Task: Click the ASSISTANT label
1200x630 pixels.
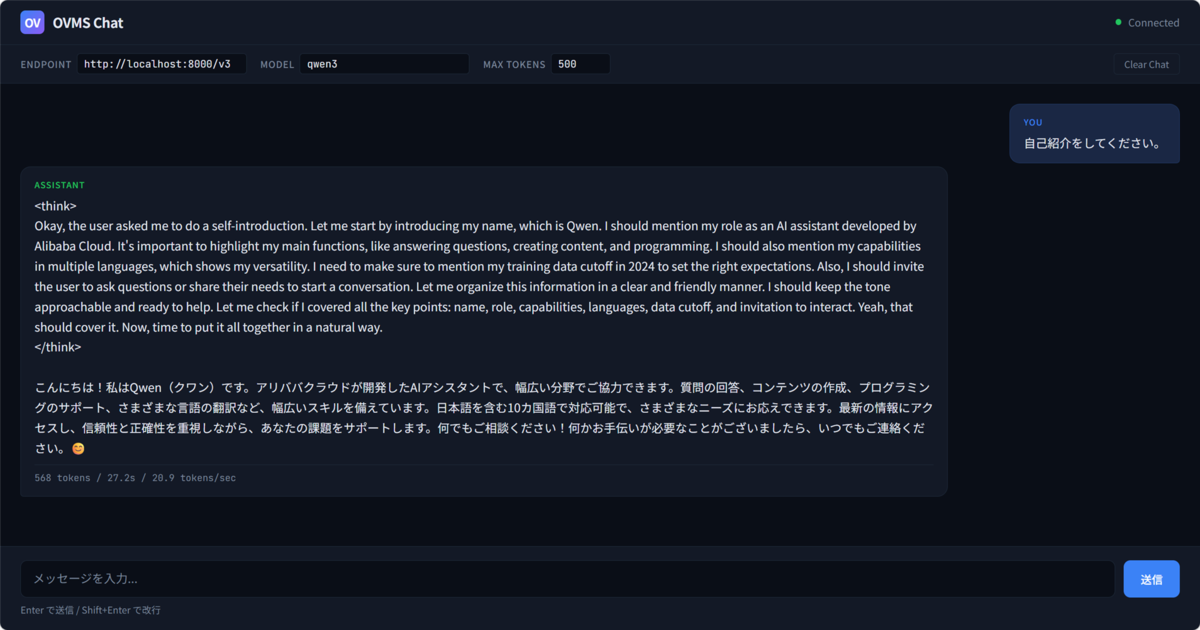Action: point(59,185)
